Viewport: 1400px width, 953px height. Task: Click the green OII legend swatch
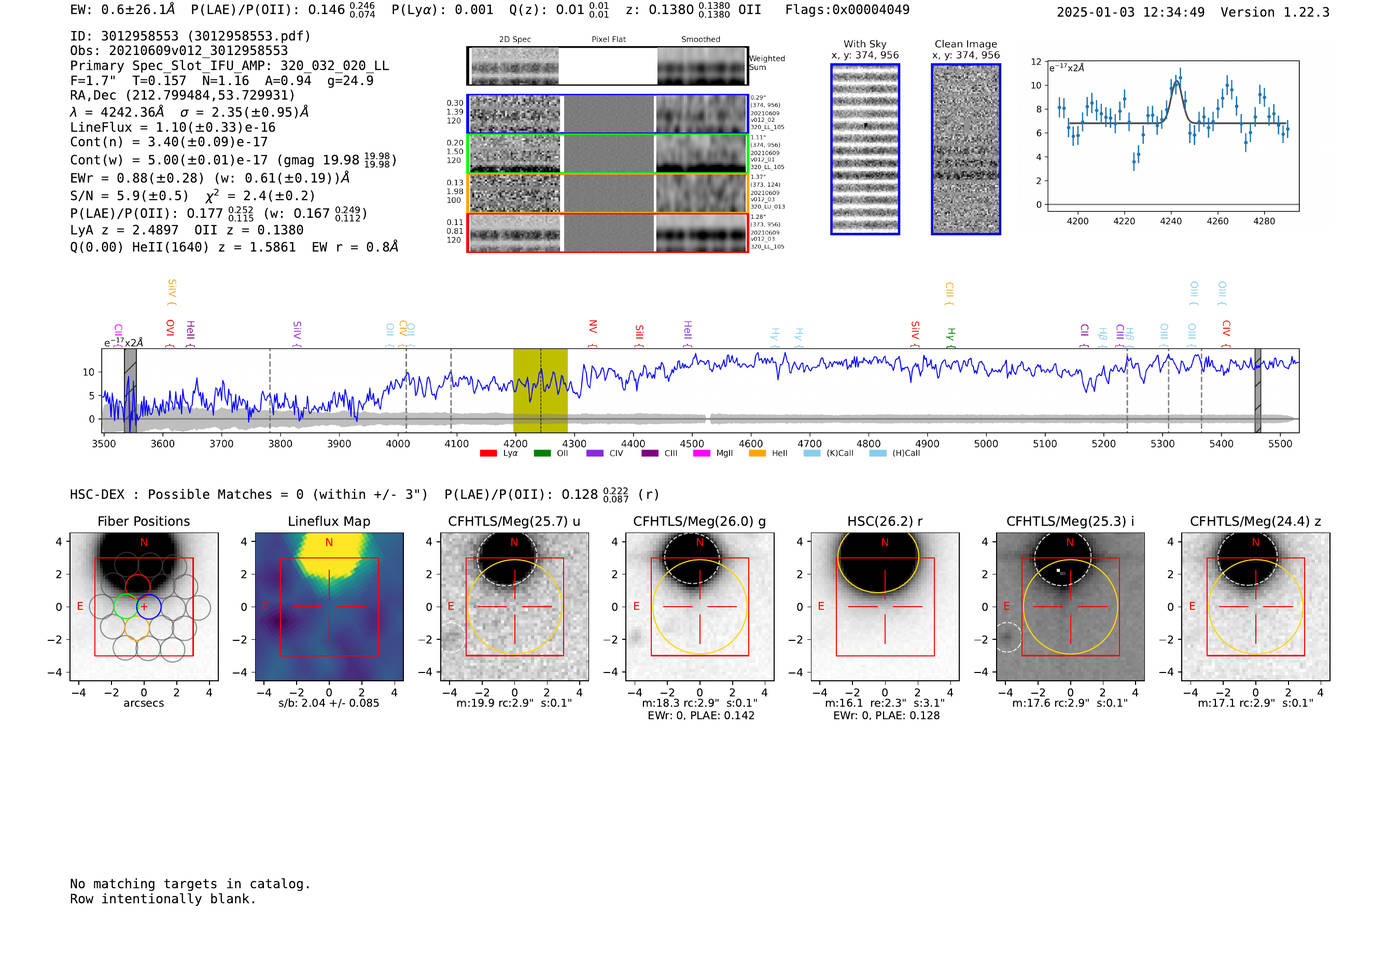pyautogui.click(x=542, y=454)
